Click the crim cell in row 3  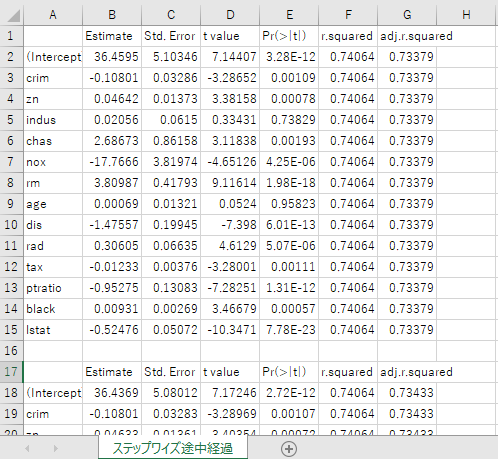53,78
